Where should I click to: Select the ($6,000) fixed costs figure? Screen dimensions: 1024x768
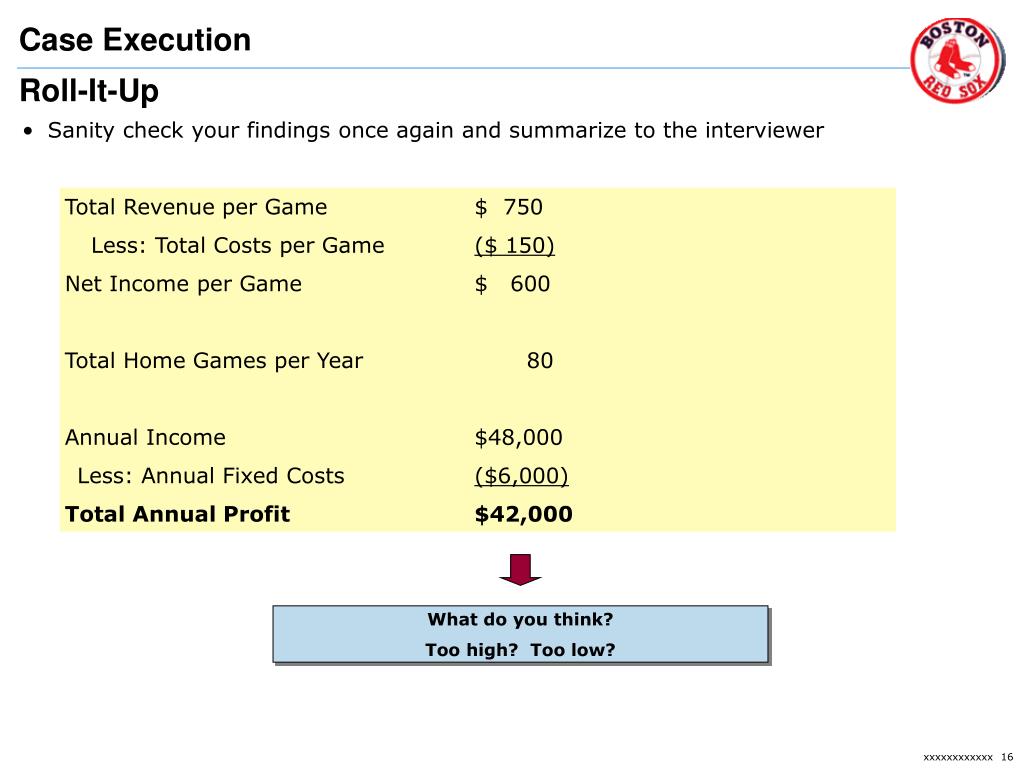(521, 476)
